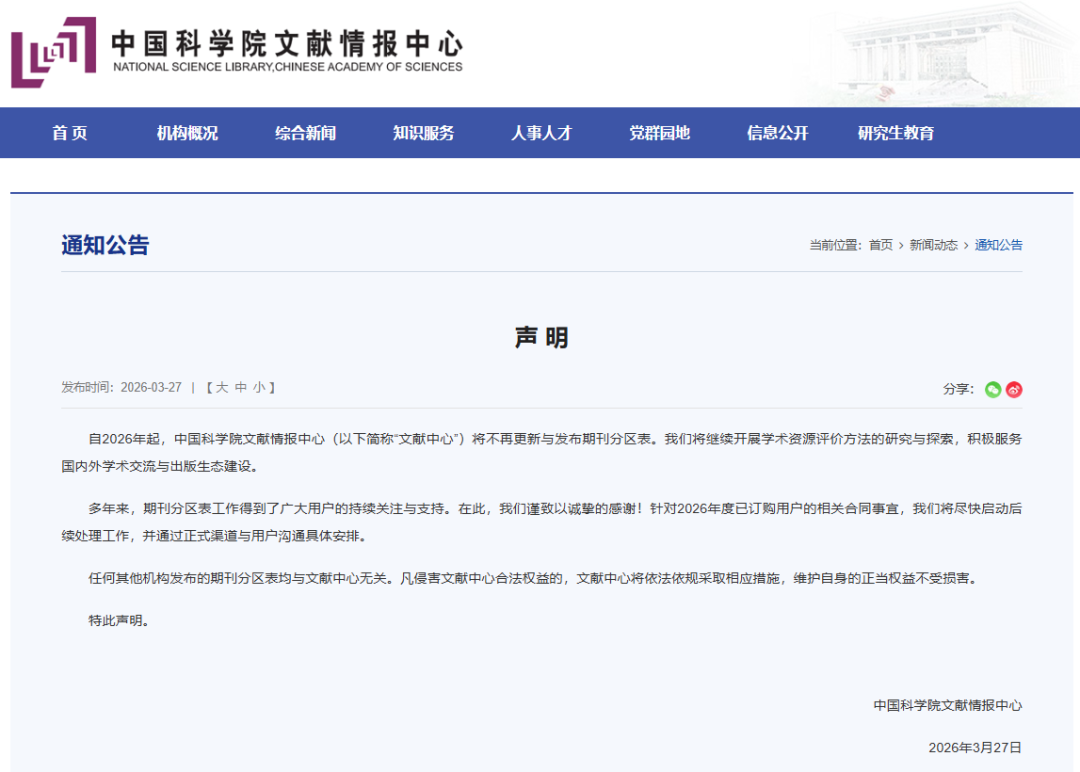Set font size to 大 (large)
Screen dimensions: 1080x772
223,387
